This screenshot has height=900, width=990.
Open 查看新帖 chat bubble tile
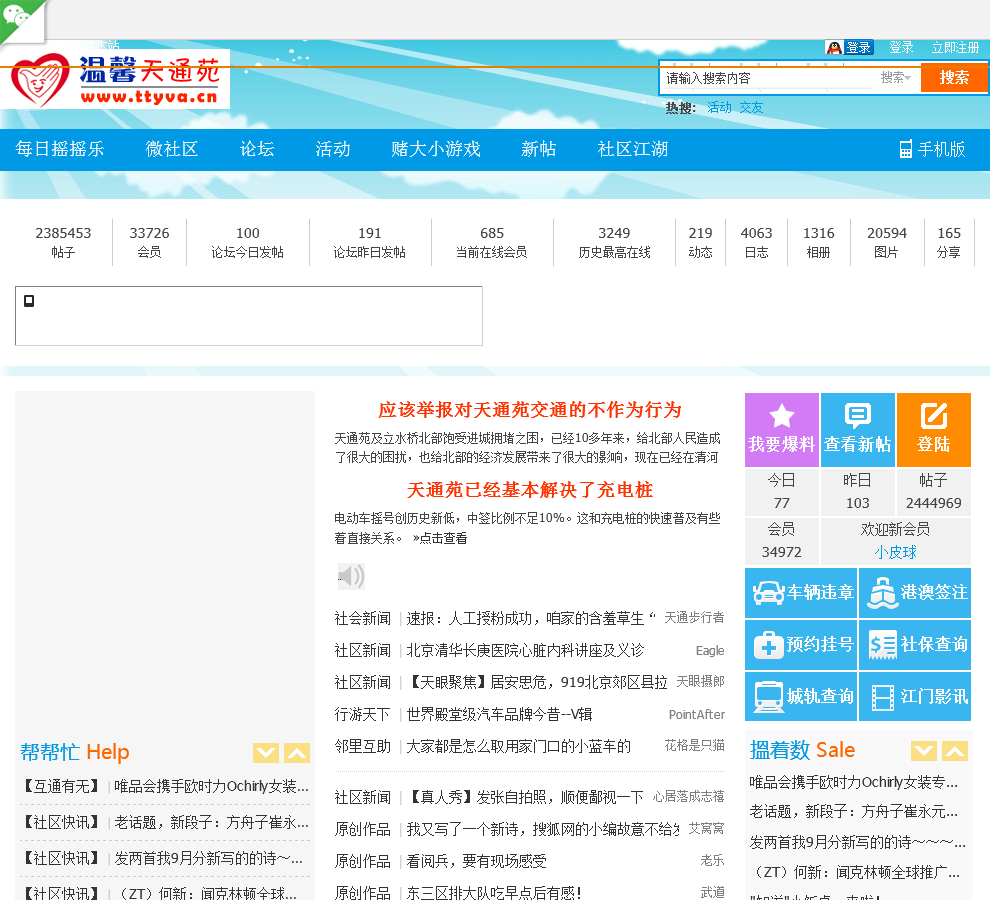858,430
